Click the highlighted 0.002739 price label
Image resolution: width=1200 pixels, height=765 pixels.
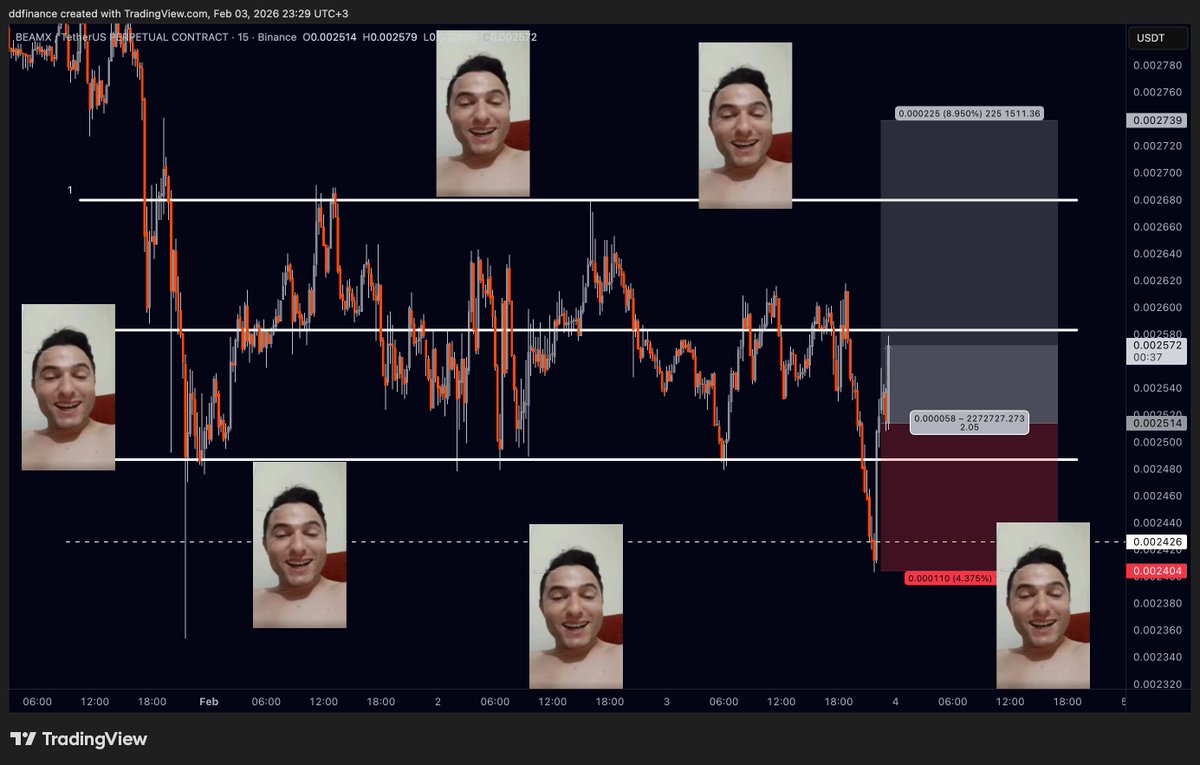[x=1157, y=118]
